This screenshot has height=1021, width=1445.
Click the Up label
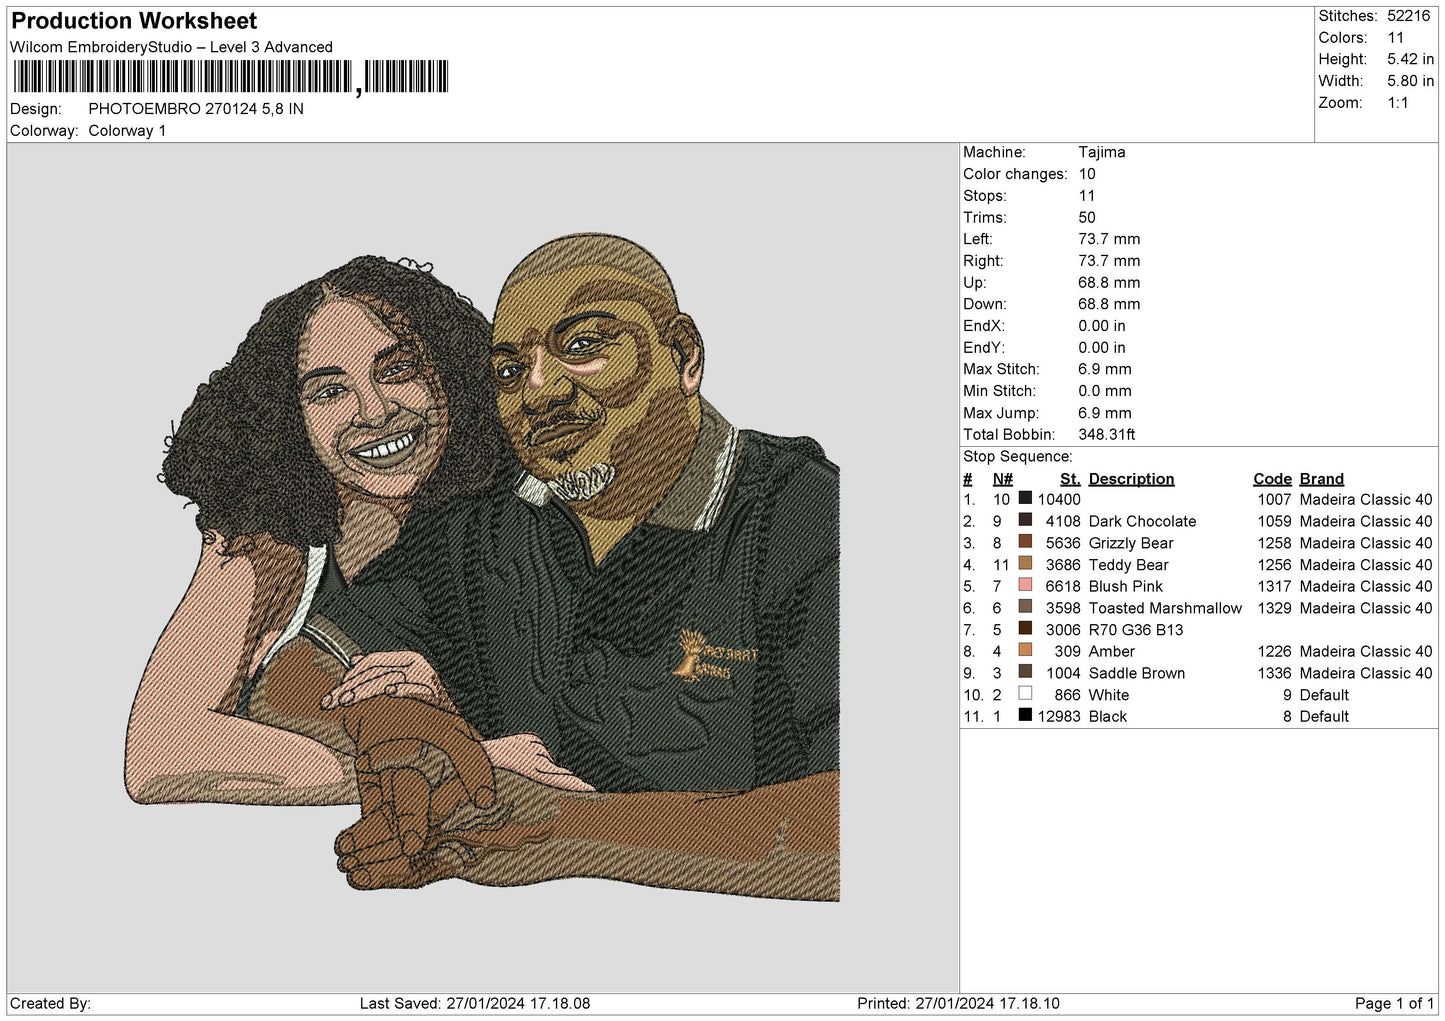point(975,283)
